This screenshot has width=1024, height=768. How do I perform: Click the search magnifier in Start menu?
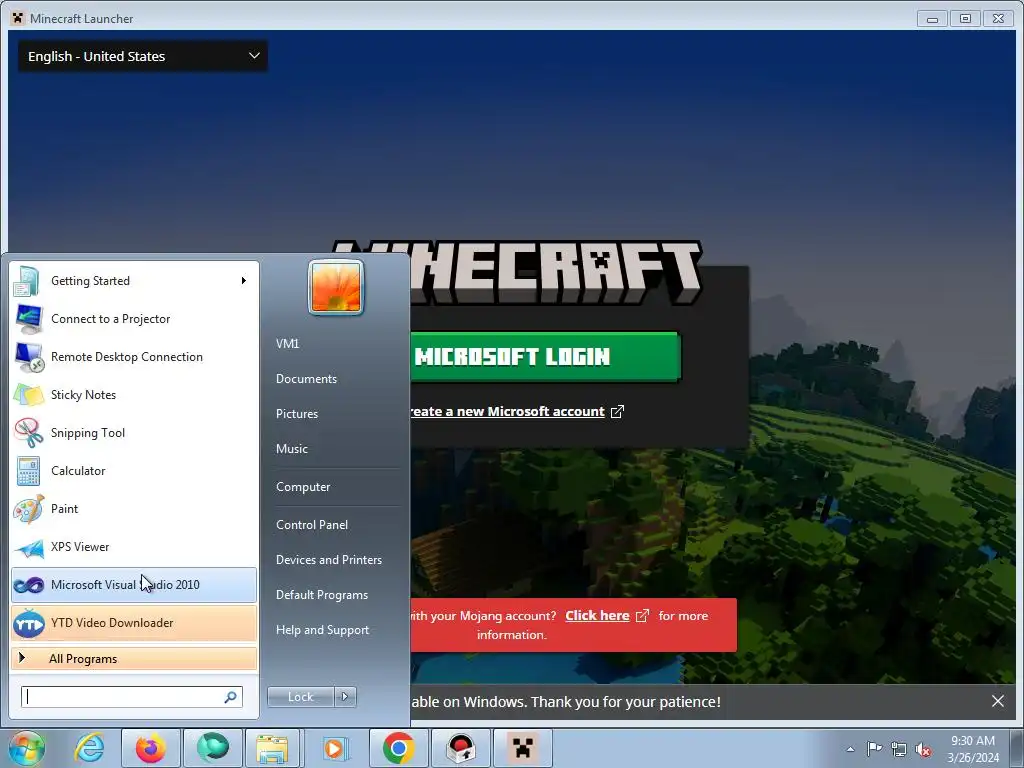coord(231,697)
